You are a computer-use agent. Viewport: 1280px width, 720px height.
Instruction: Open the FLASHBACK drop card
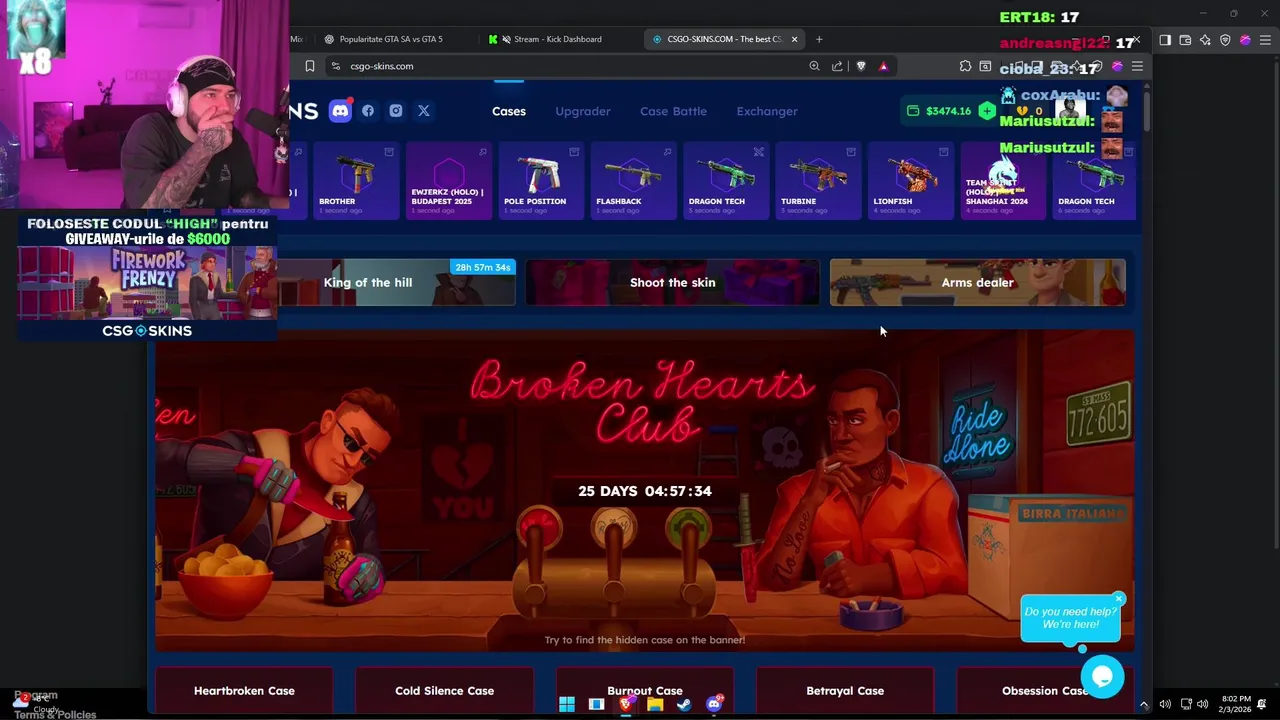click(x=633, y=181)
